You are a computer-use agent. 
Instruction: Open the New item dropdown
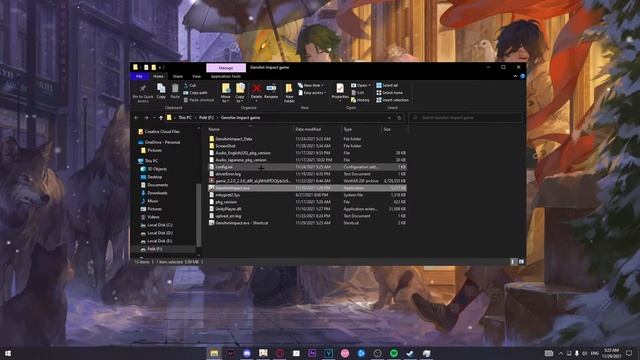pos(311,85)
